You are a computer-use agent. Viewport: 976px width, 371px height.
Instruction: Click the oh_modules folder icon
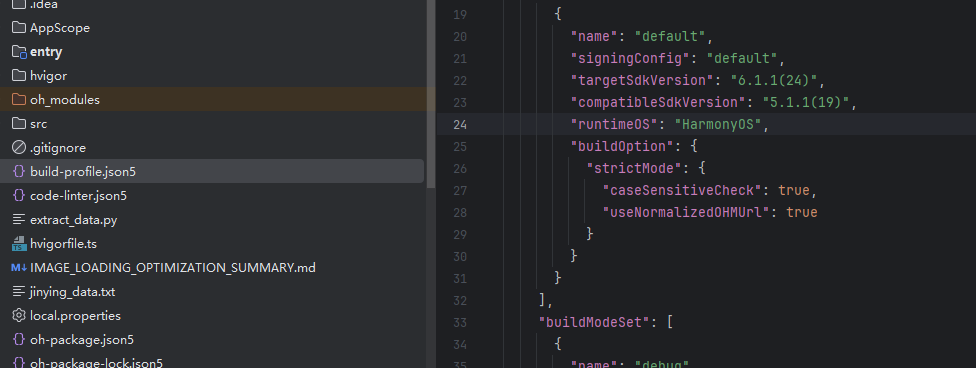(19, 100)
